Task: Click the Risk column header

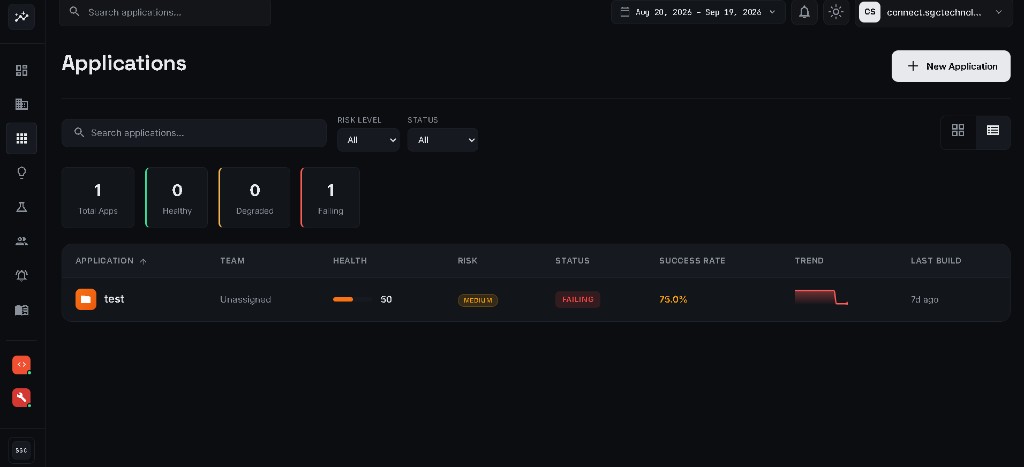Action: click(x=468, y=261)
